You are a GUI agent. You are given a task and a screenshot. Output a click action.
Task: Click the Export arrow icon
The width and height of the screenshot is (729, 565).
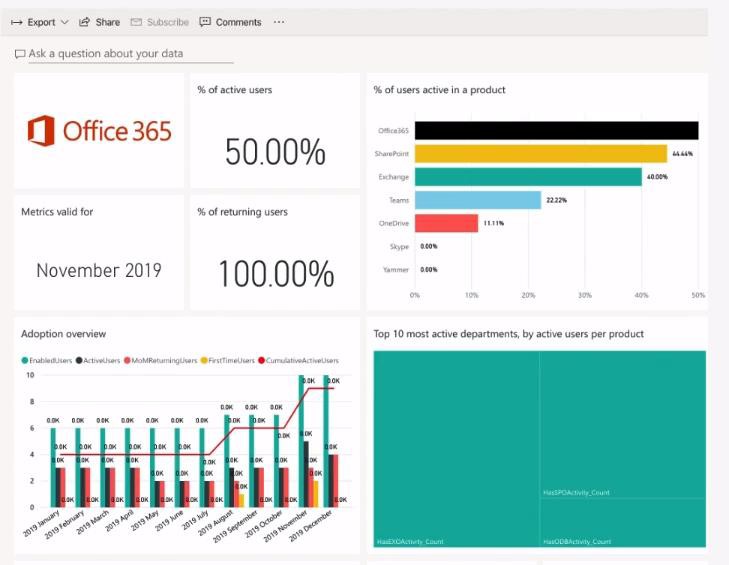(16, 22)
